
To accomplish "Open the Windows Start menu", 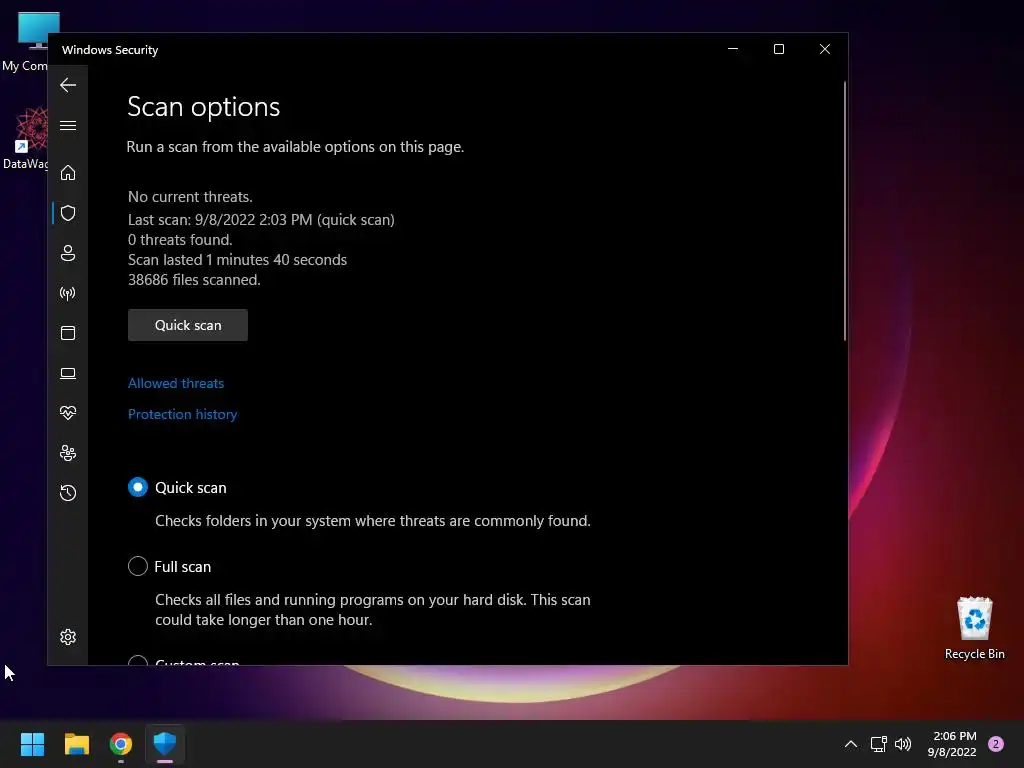I will click(x=32, y=744).
